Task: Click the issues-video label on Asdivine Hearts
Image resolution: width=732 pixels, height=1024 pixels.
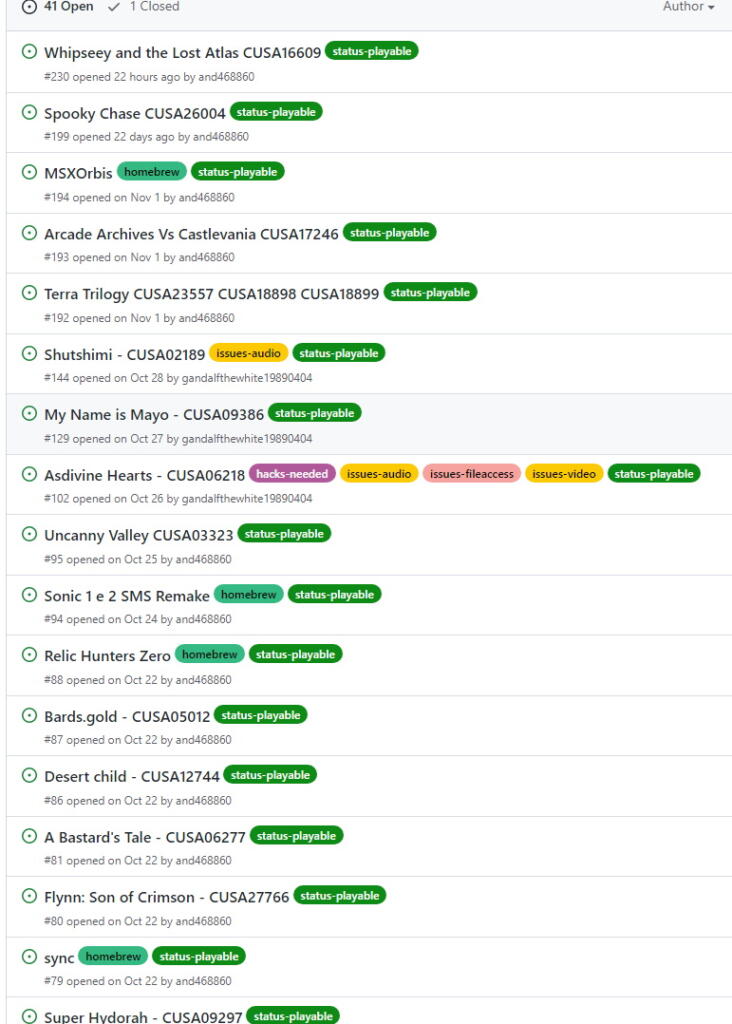Action: coord(564,473)
